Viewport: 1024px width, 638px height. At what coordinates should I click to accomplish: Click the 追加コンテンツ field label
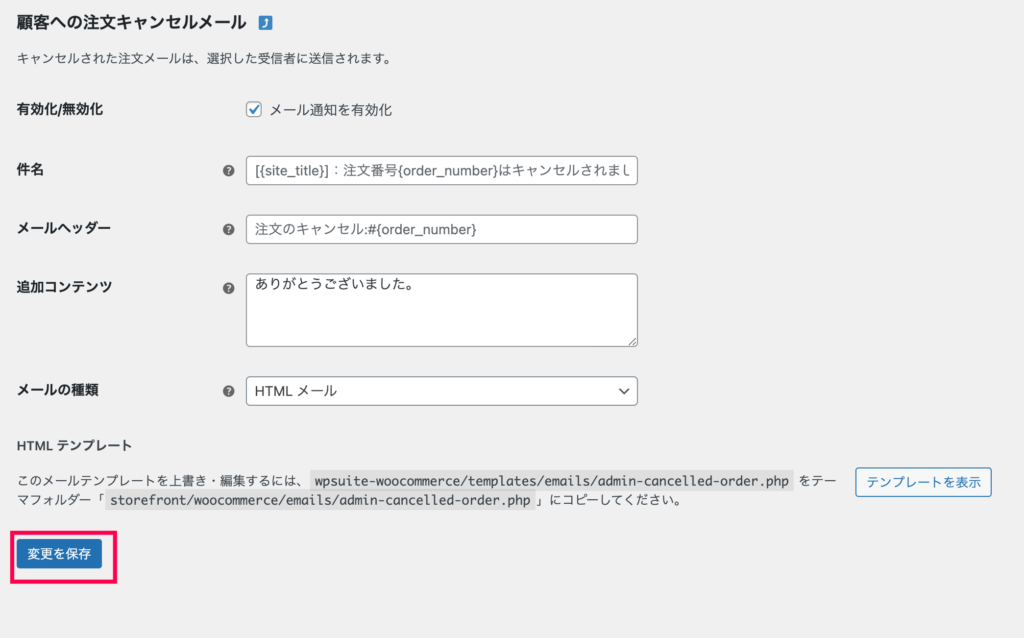[x=65, y=287]
